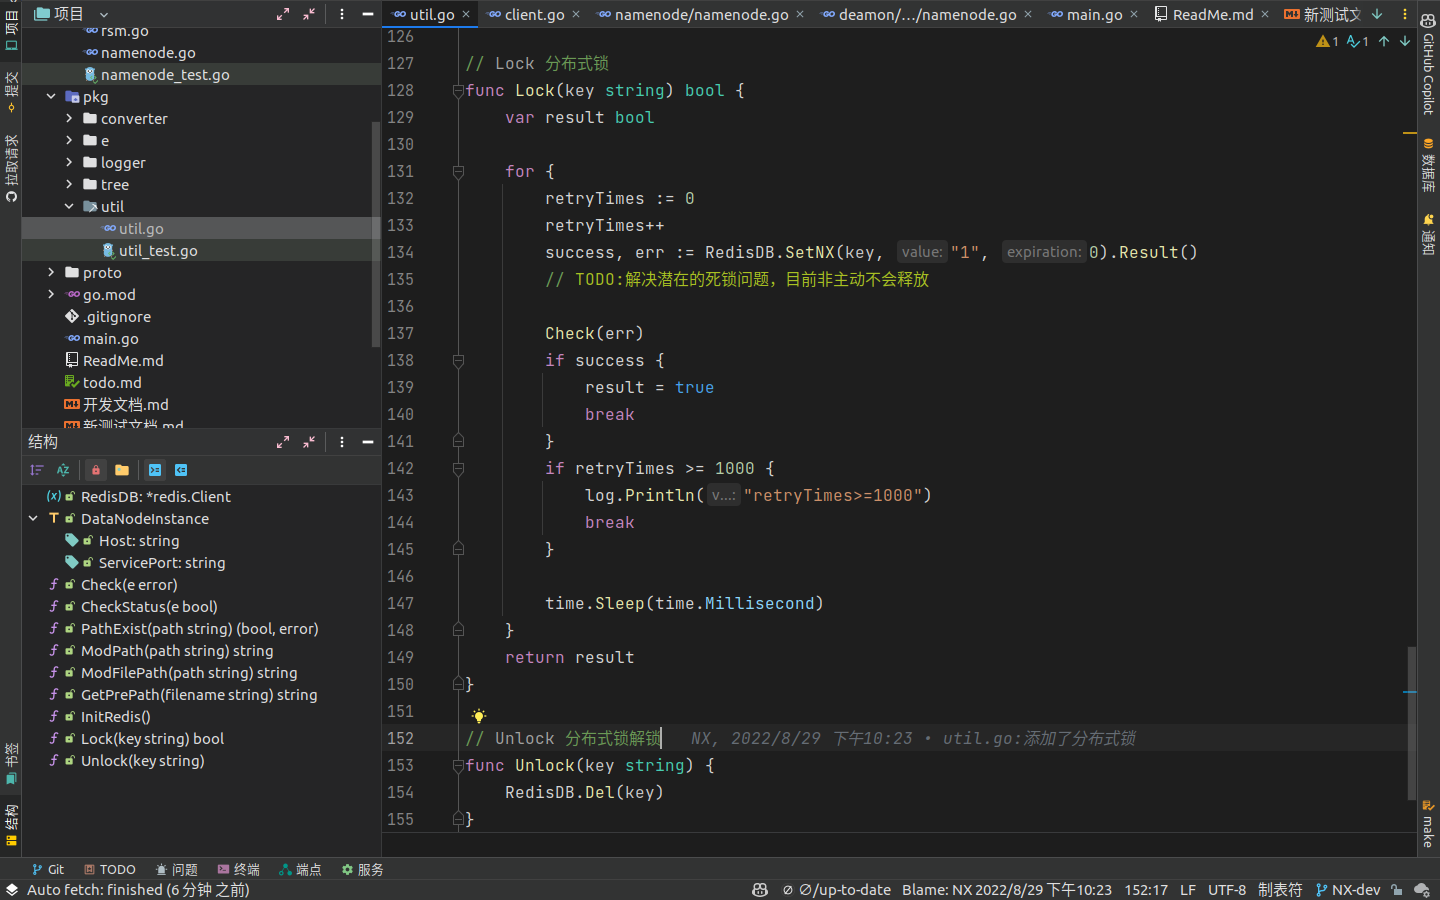Open structure panel options menu
1440x900 pixels.
342,441
